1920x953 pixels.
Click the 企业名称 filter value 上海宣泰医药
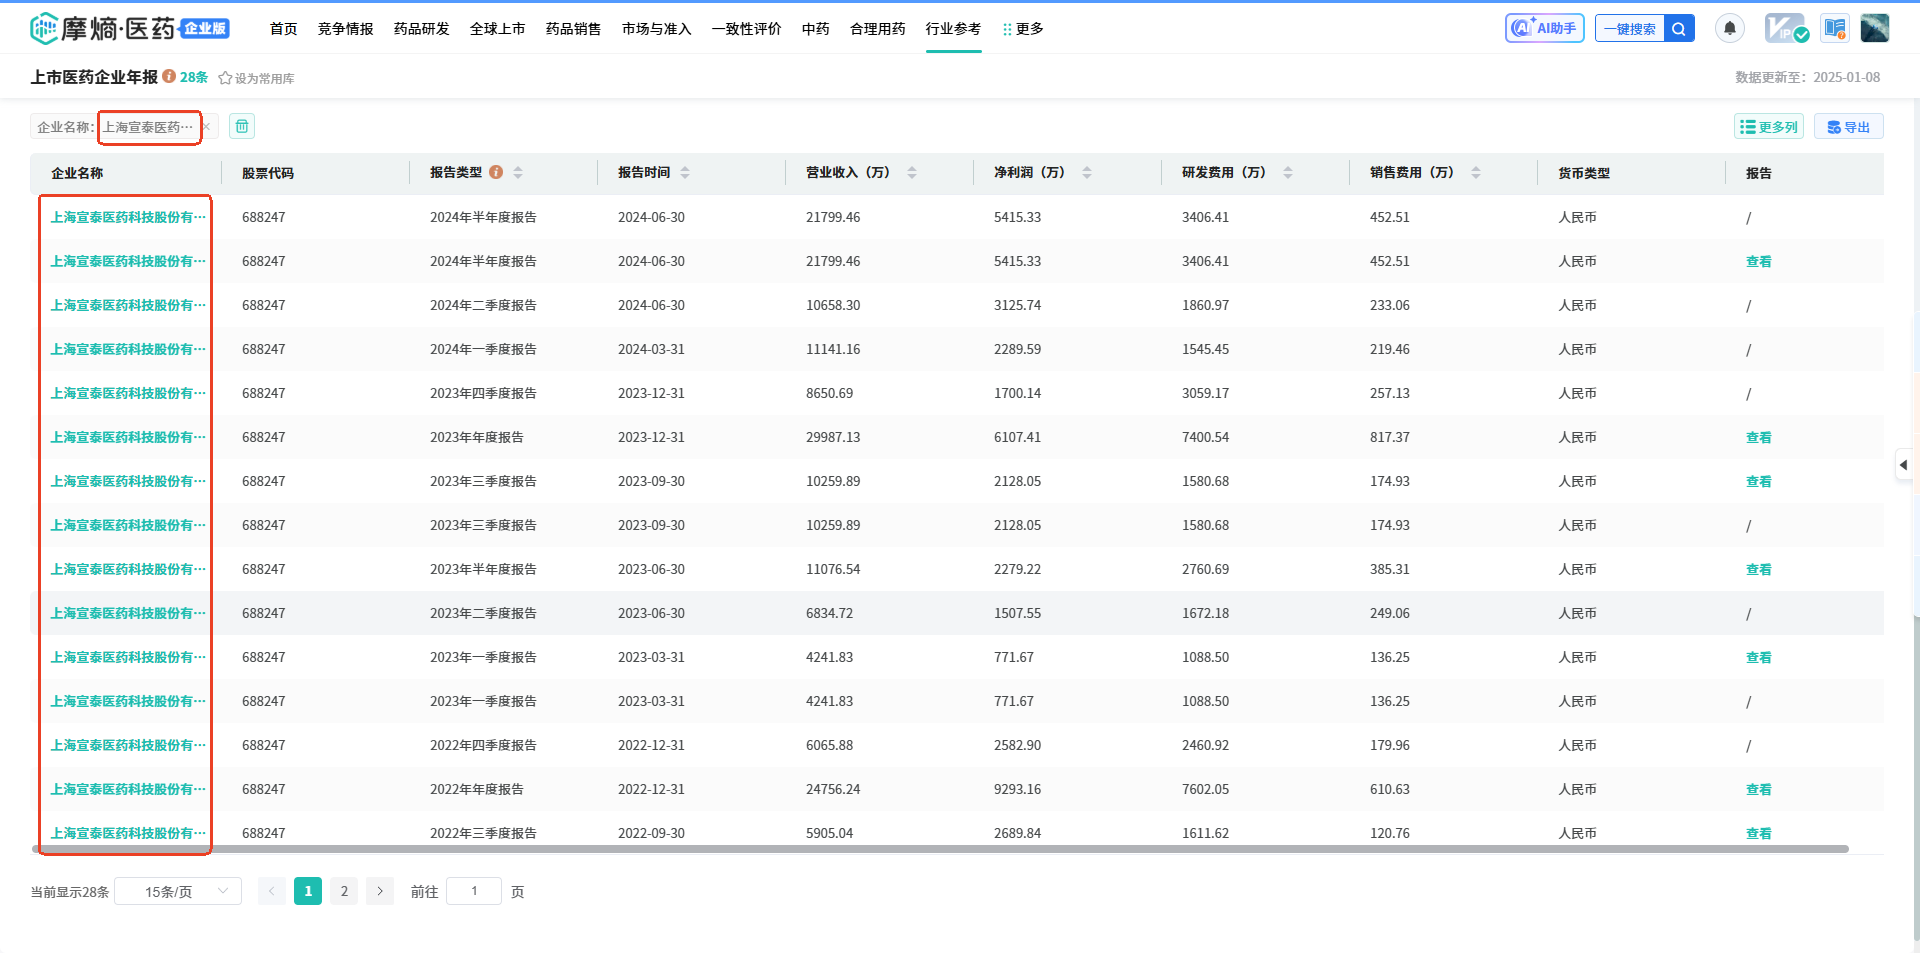148,127
